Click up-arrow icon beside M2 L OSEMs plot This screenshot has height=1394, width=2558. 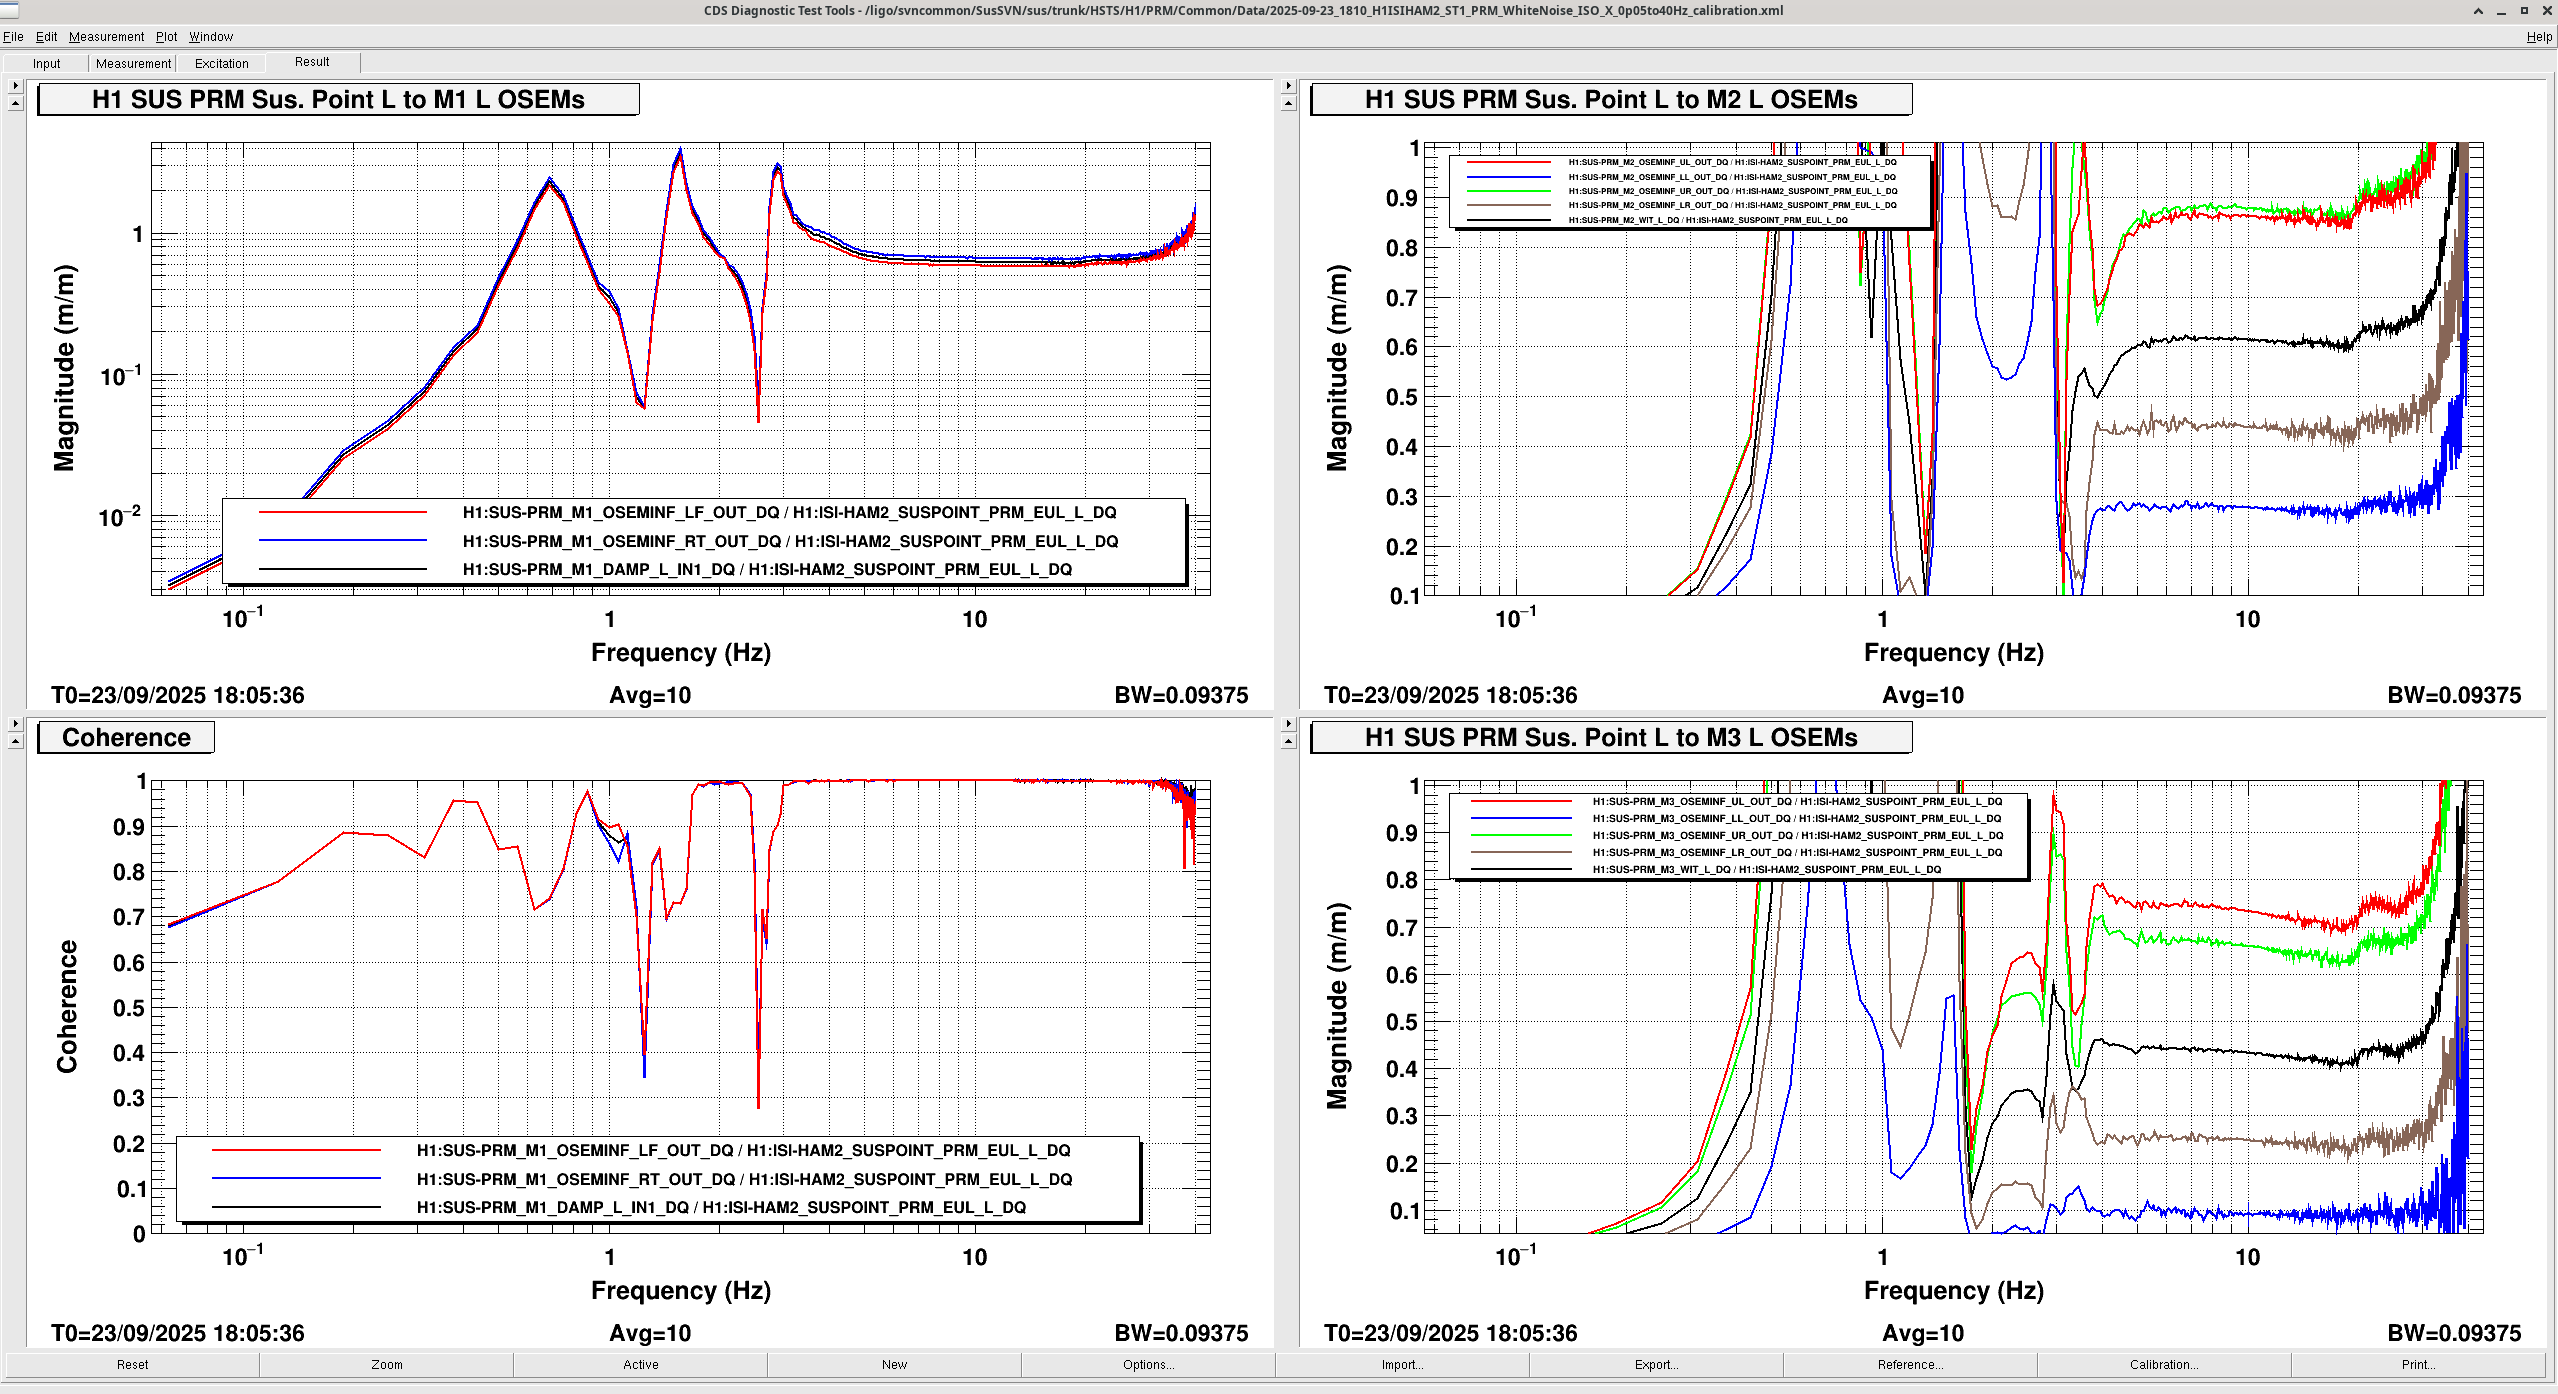(1288, 103)
